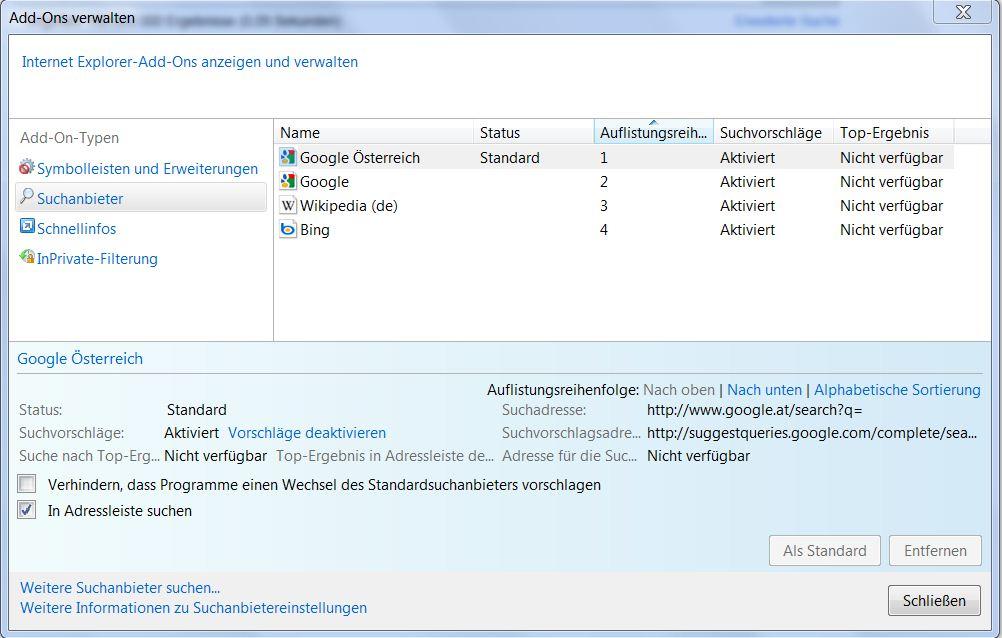Image resolution: width=1002 pixels, height=638 pixels.
Task: Click the InPrivate-Filterung icon
Action: pos(27,258)
